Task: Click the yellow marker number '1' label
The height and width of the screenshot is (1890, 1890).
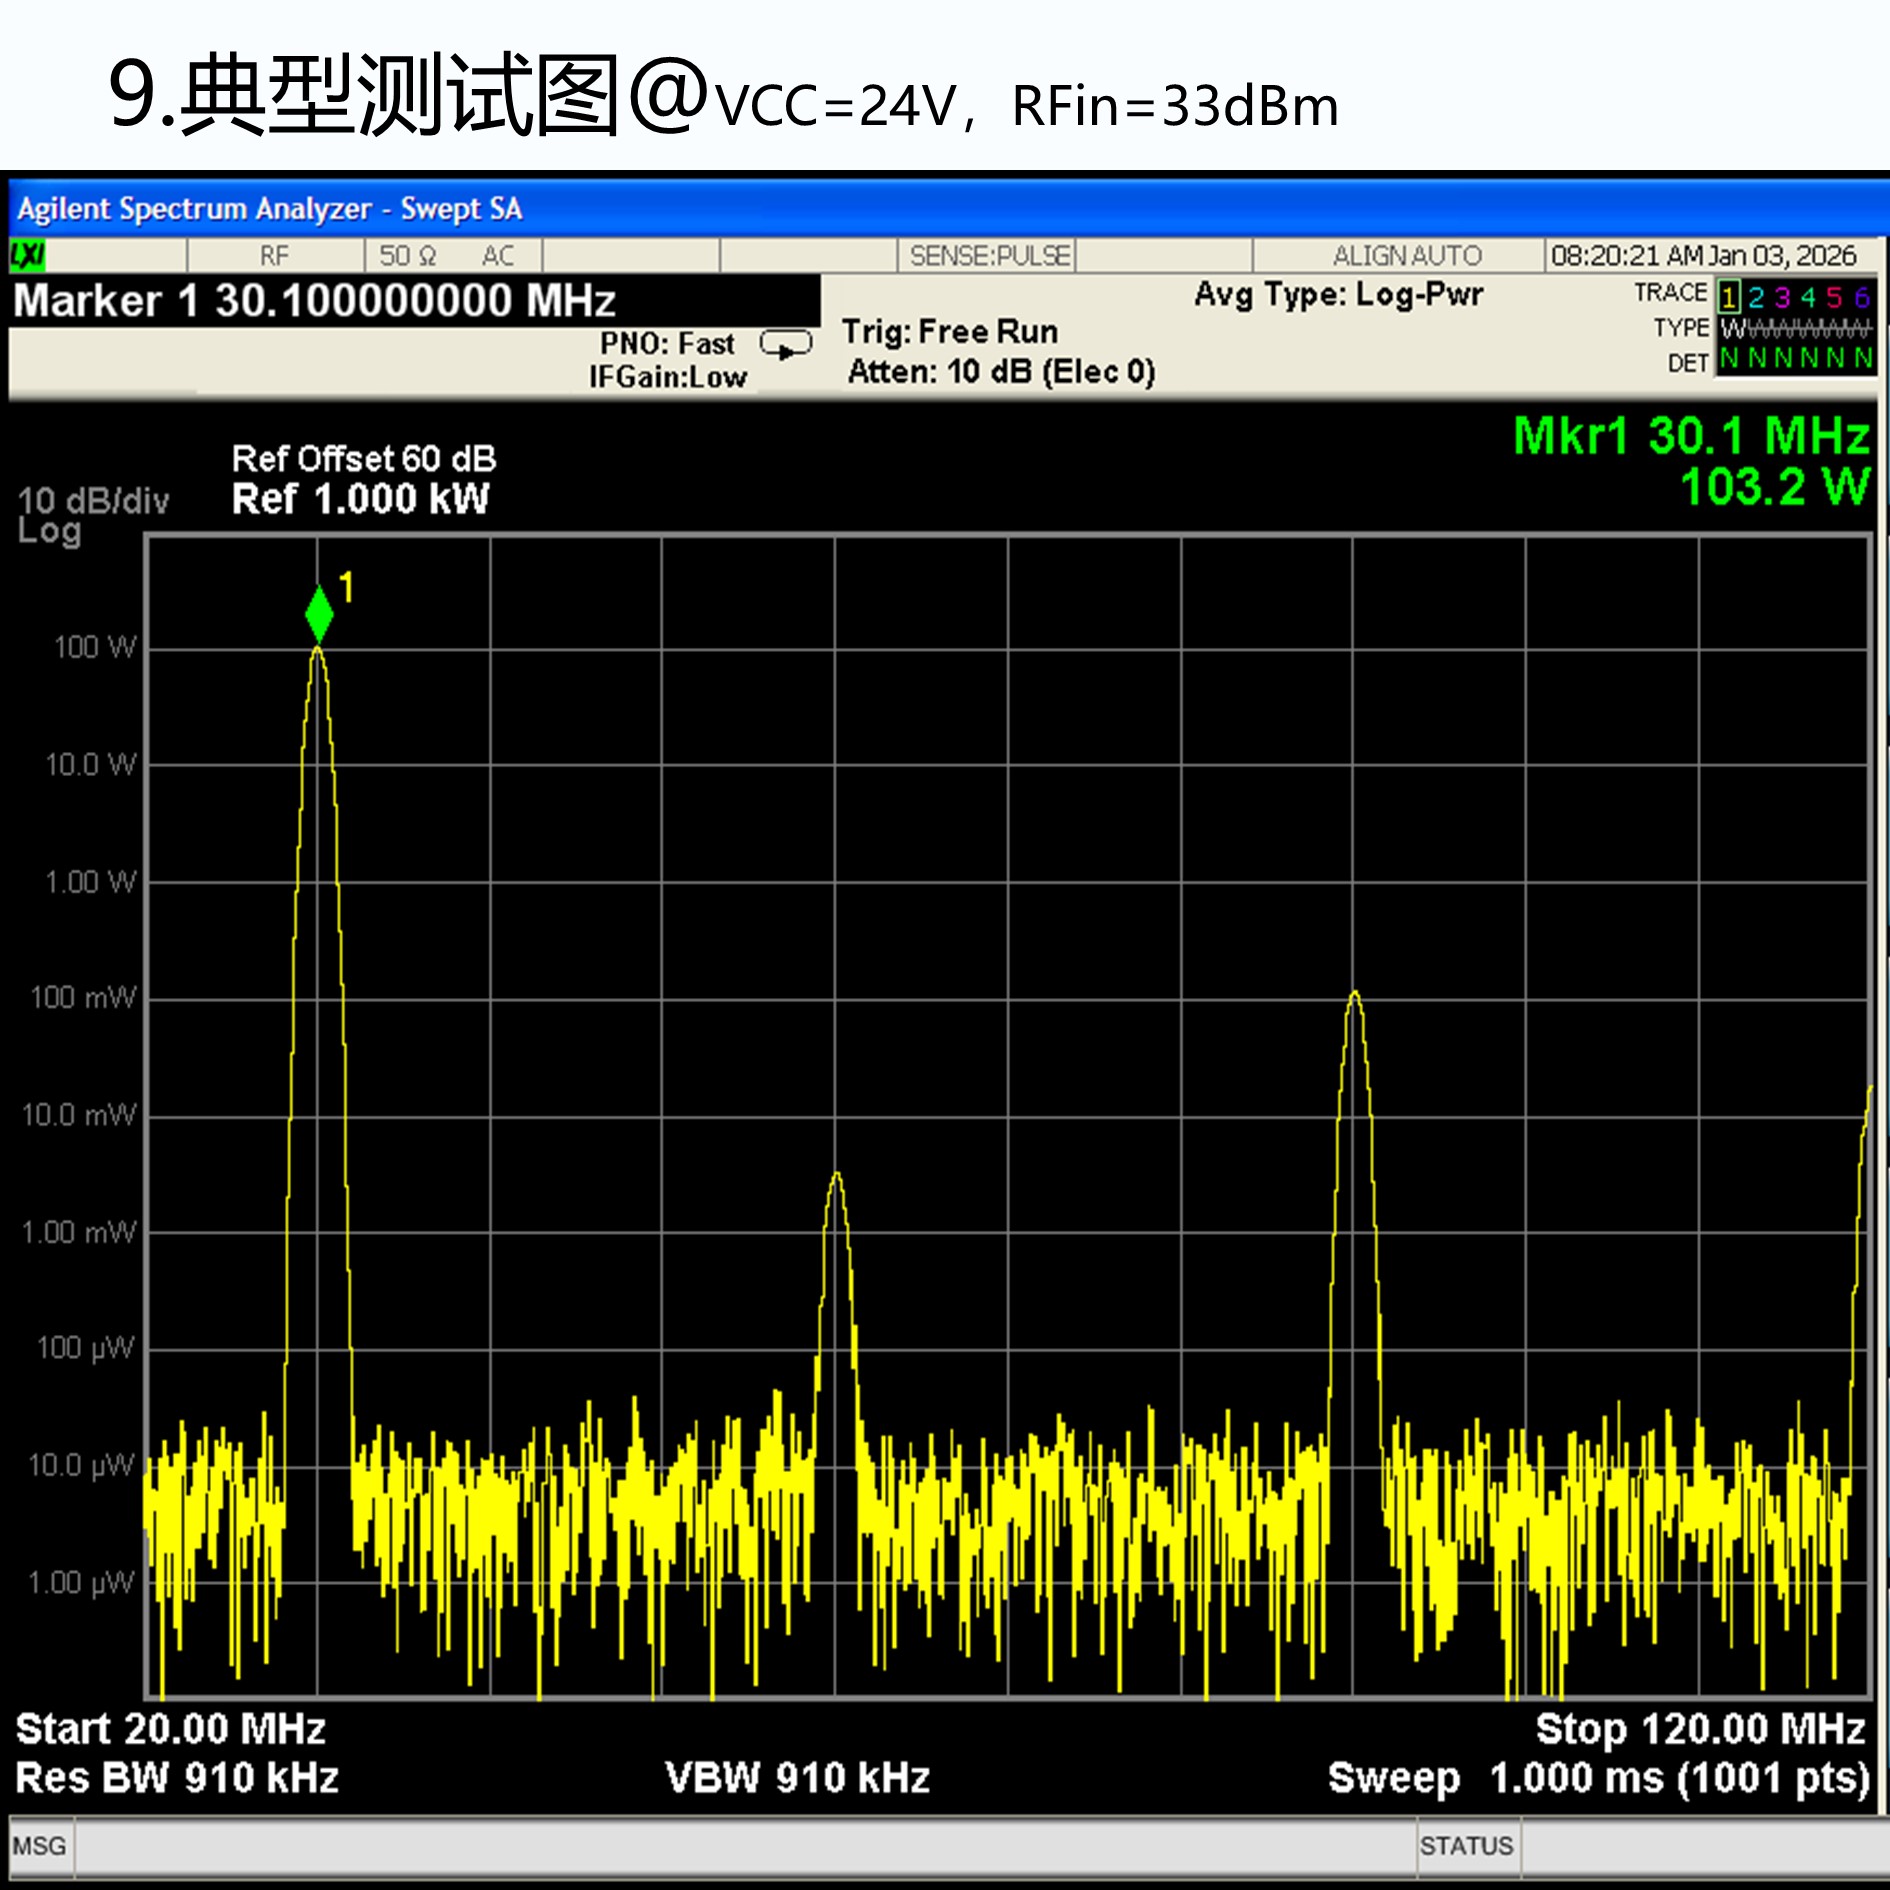Action: 346,588
